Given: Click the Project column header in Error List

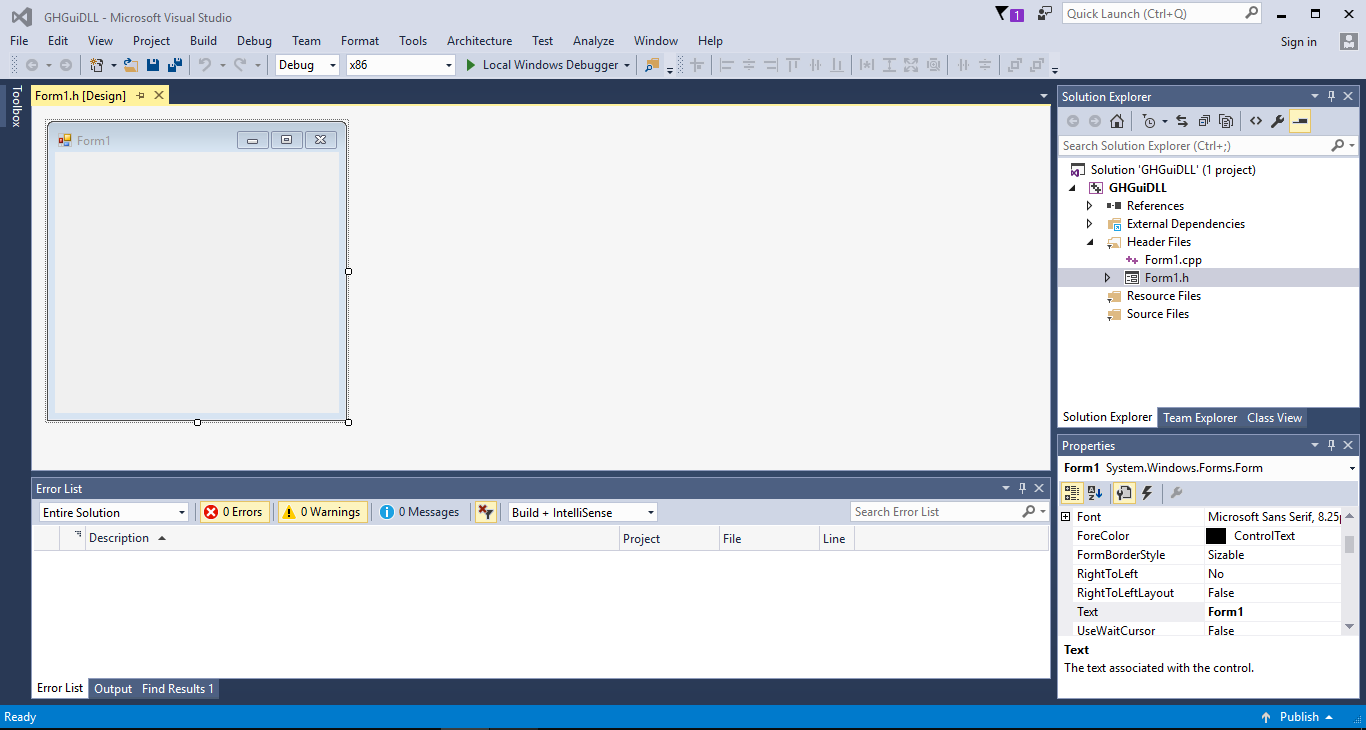Looking at the screenshot, I should click(669, 538).
